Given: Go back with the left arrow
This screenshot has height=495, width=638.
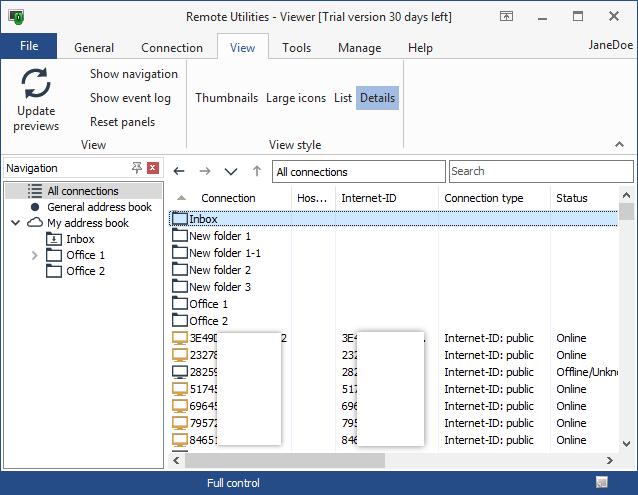Looking at the screenshot, I should coord(179,171).
